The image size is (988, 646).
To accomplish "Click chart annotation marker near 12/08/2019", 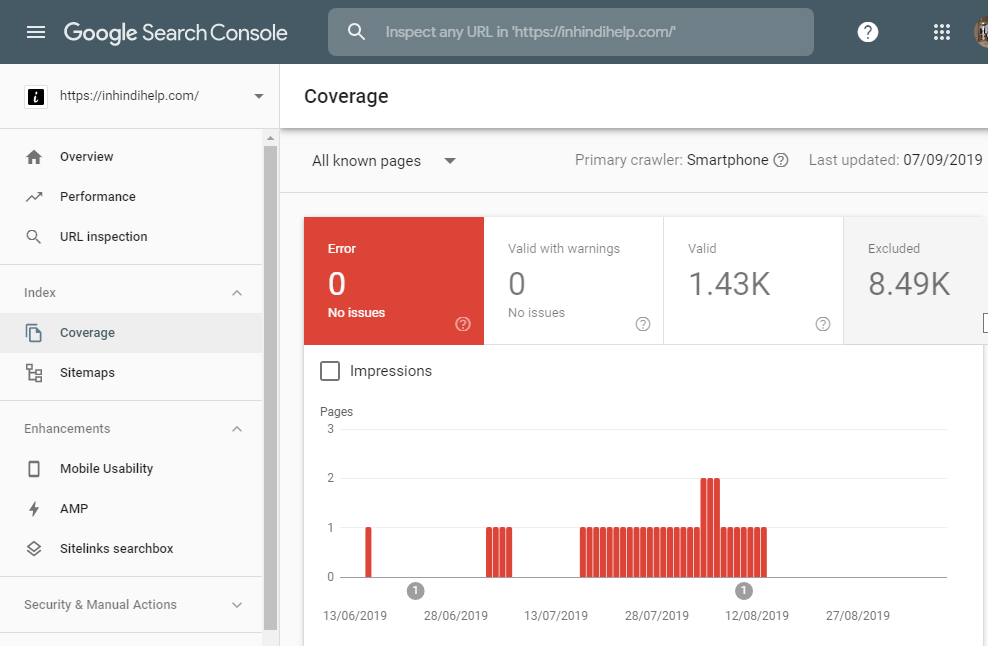I will click(x=744, y=591).
